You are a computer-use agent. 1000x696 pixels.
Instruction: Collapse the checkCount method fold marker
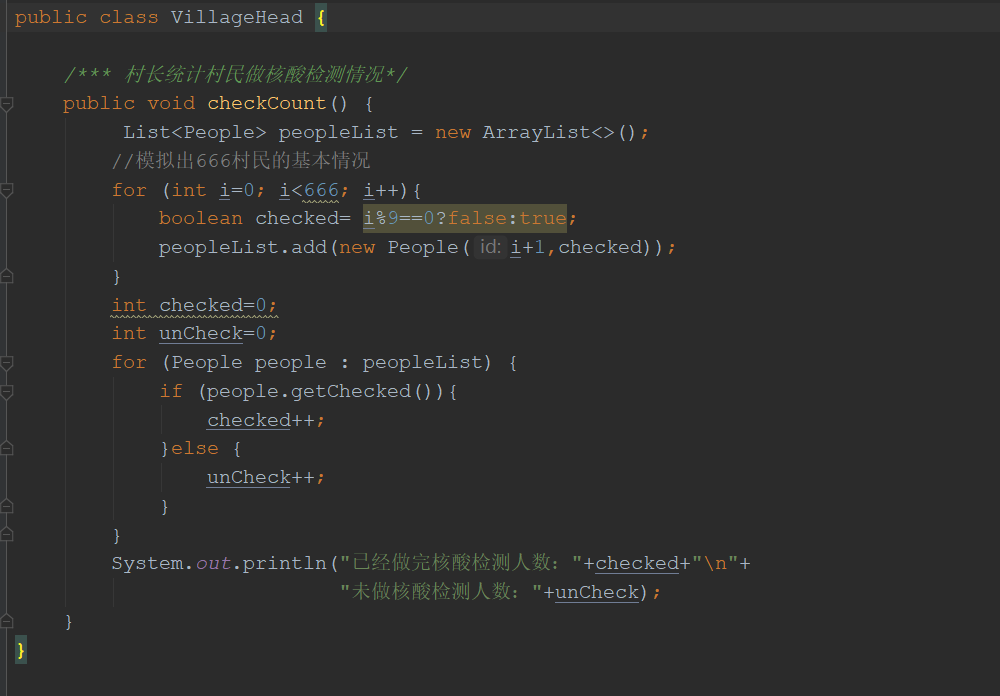(7, 103)
